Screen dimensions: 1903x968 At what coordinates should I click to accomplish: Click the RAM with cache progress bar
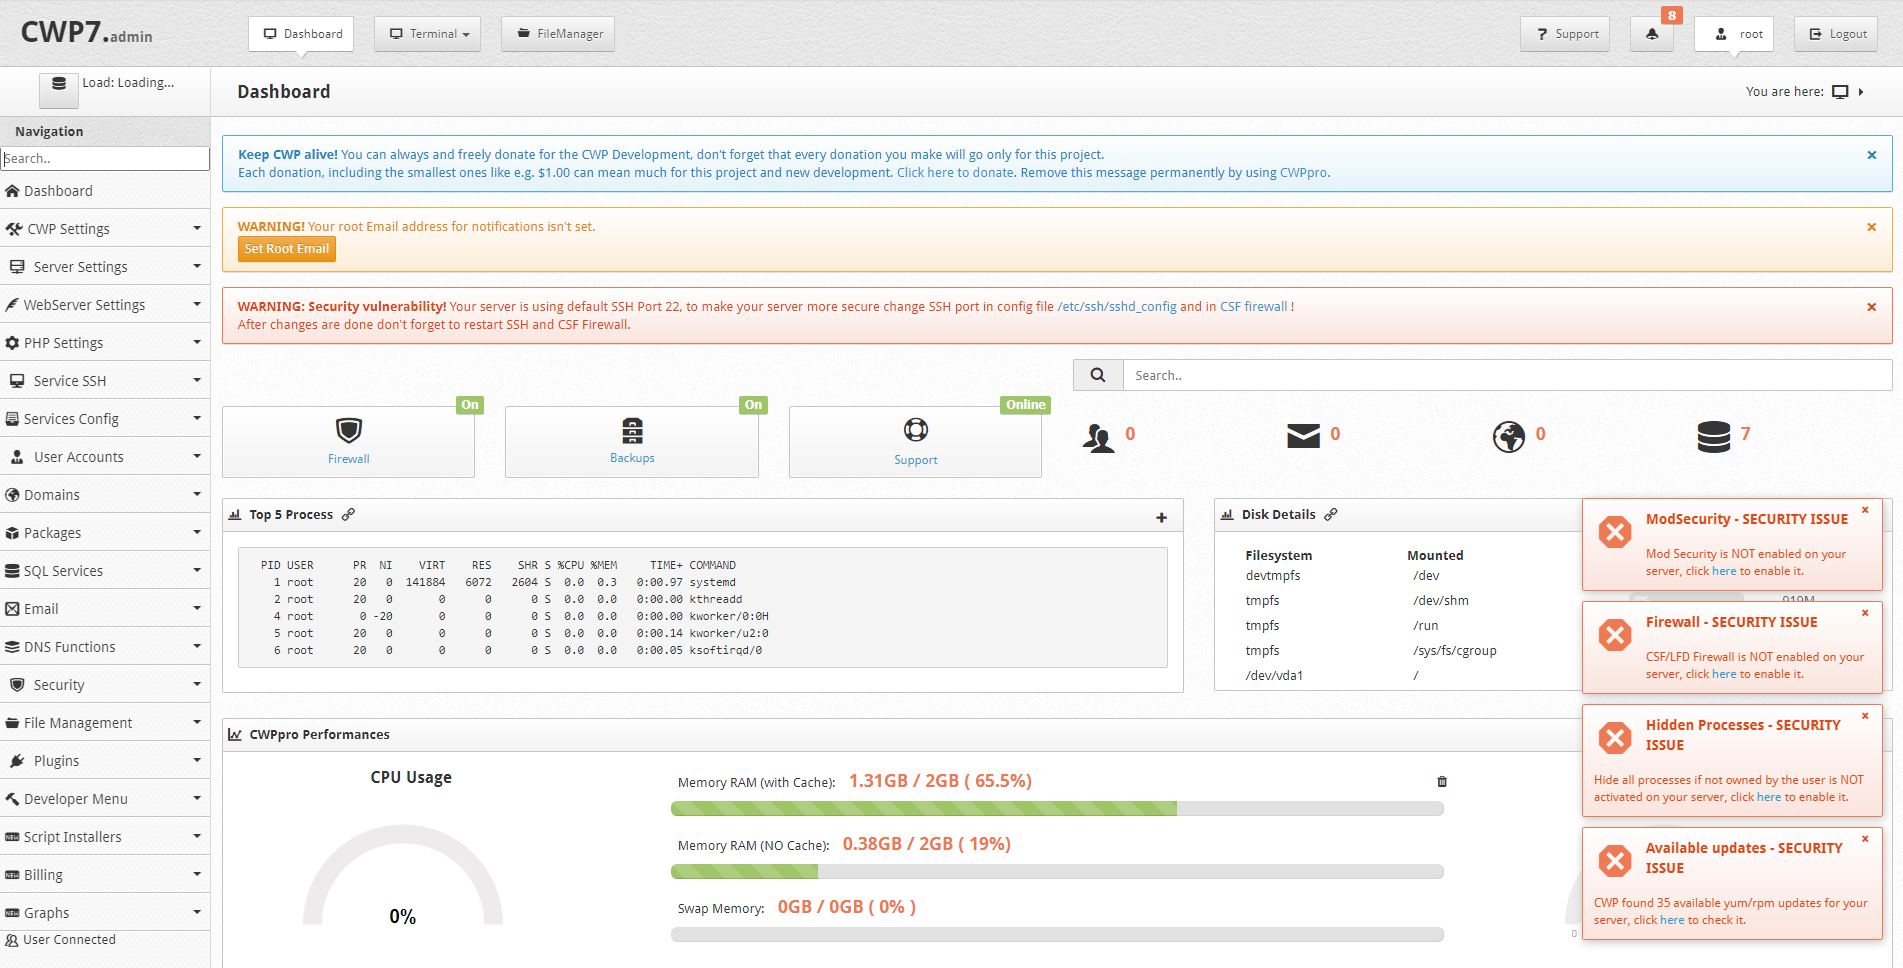[x=1057, y=809]
